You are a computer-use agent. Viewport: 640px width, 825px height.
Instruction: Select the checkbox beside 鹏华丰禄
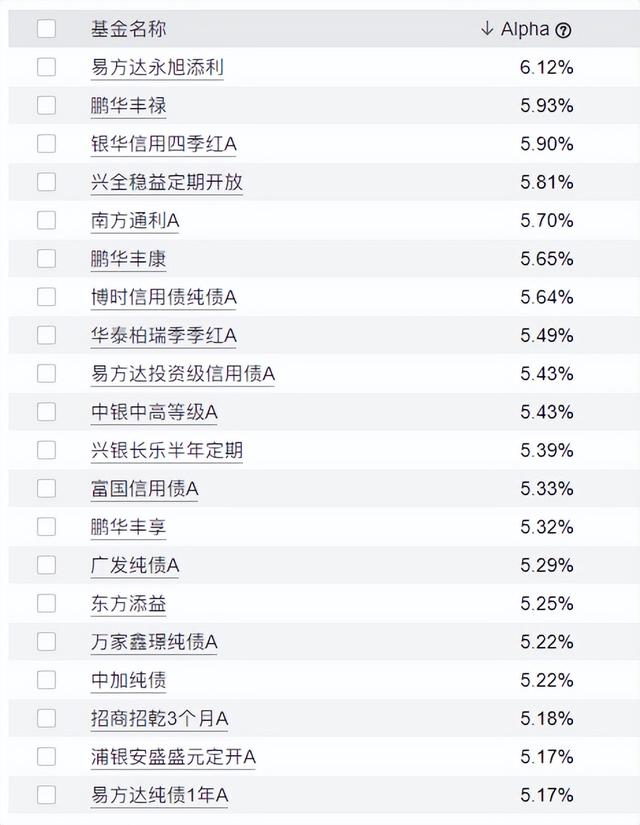(47, 105)
